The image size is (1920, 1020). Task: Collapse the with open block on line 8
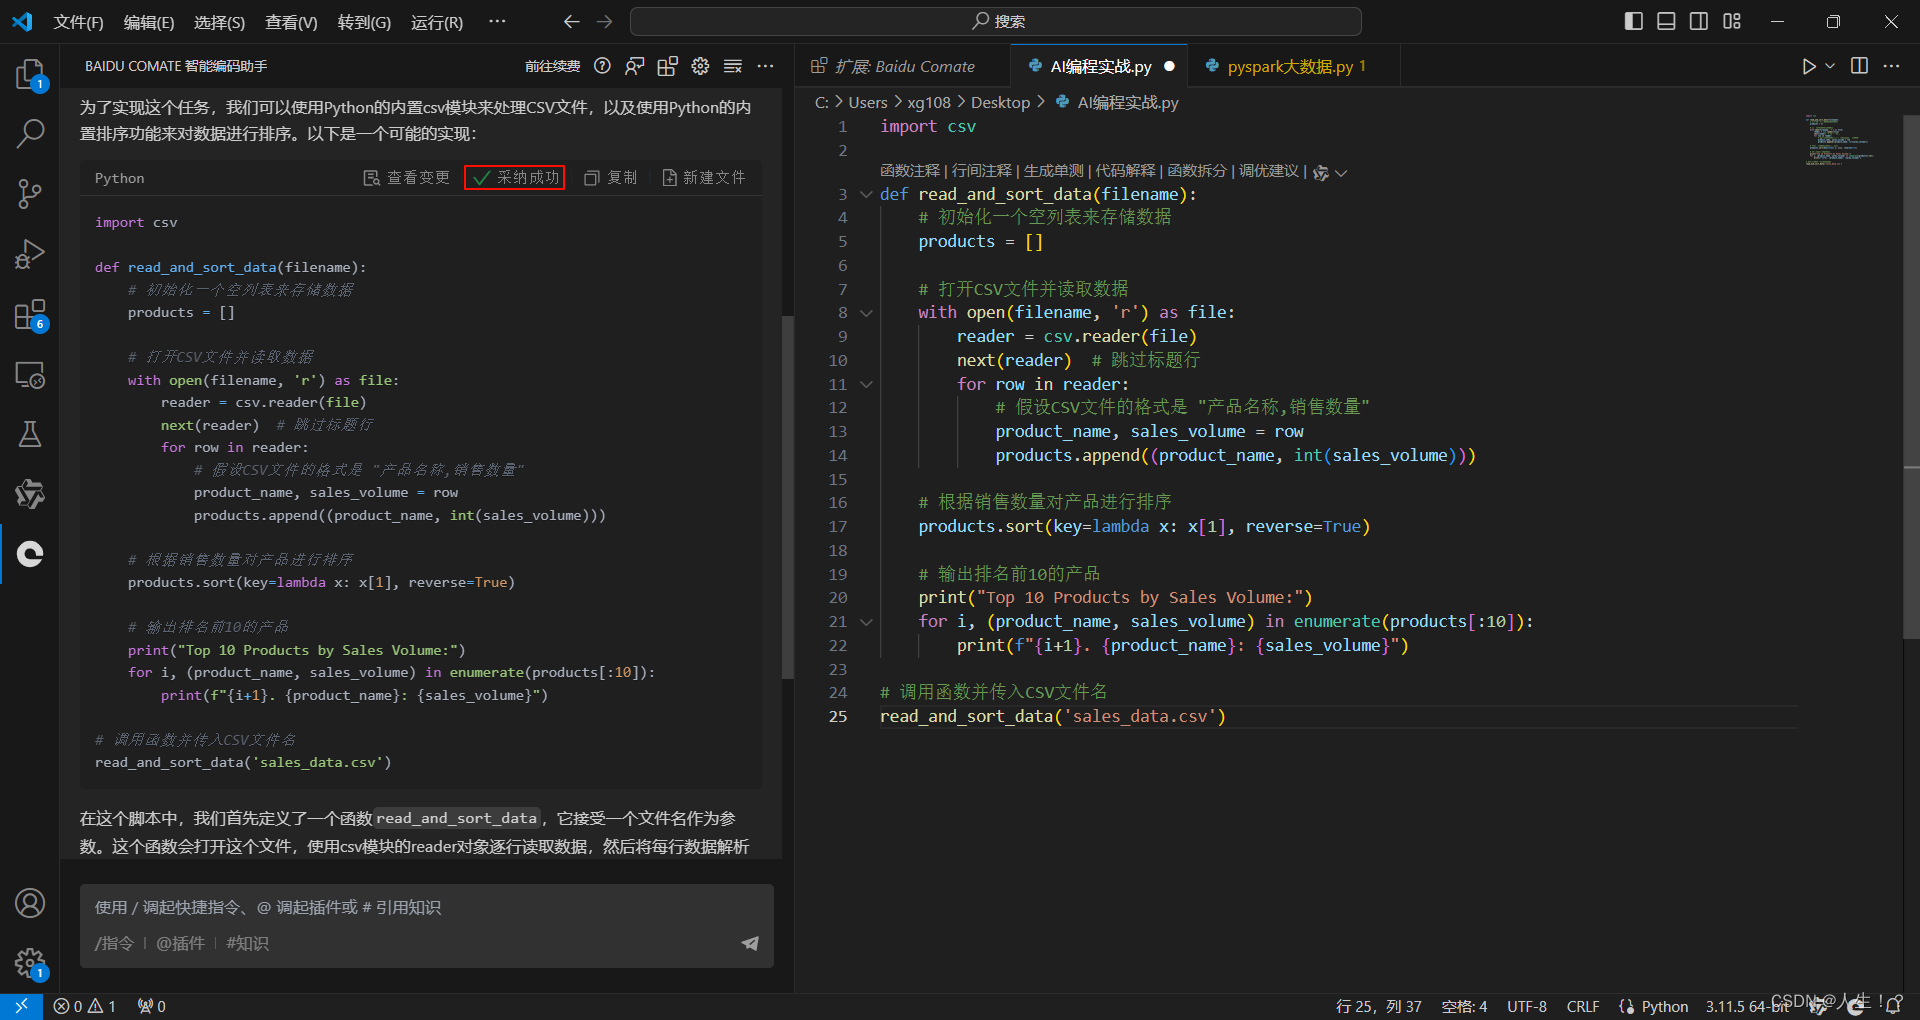(x=866, y=313)
